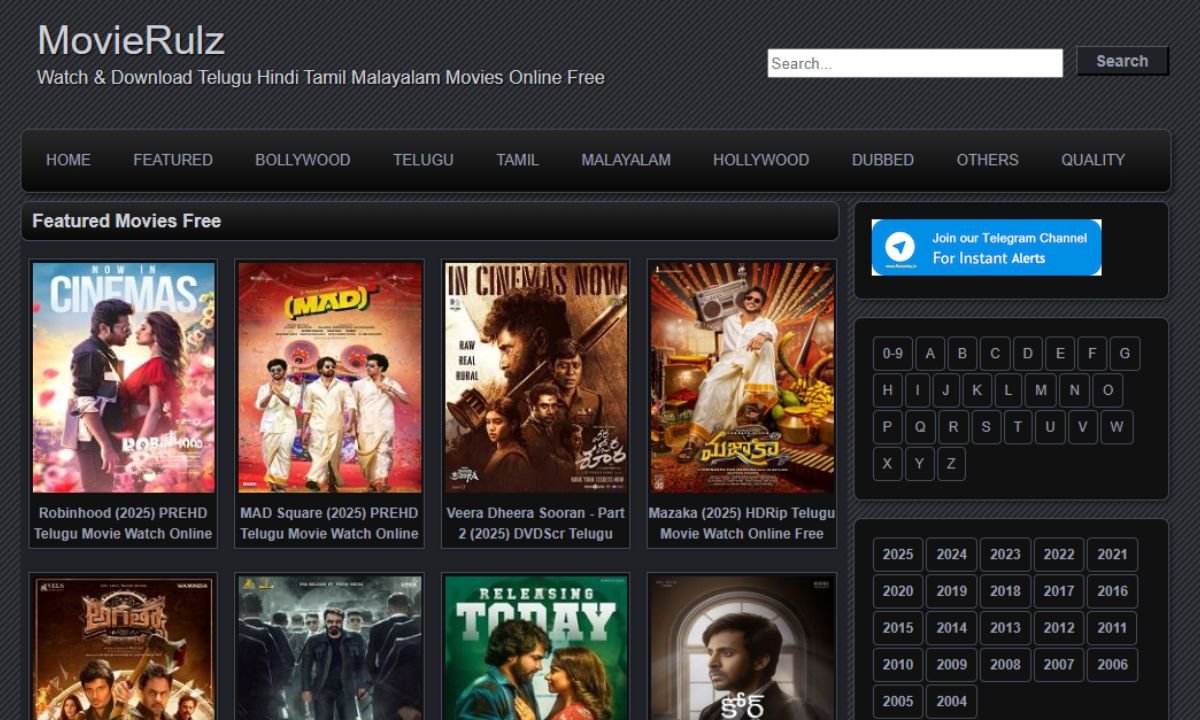
Task: Open the MAD Square movie poster
Action: pos(329,377)
